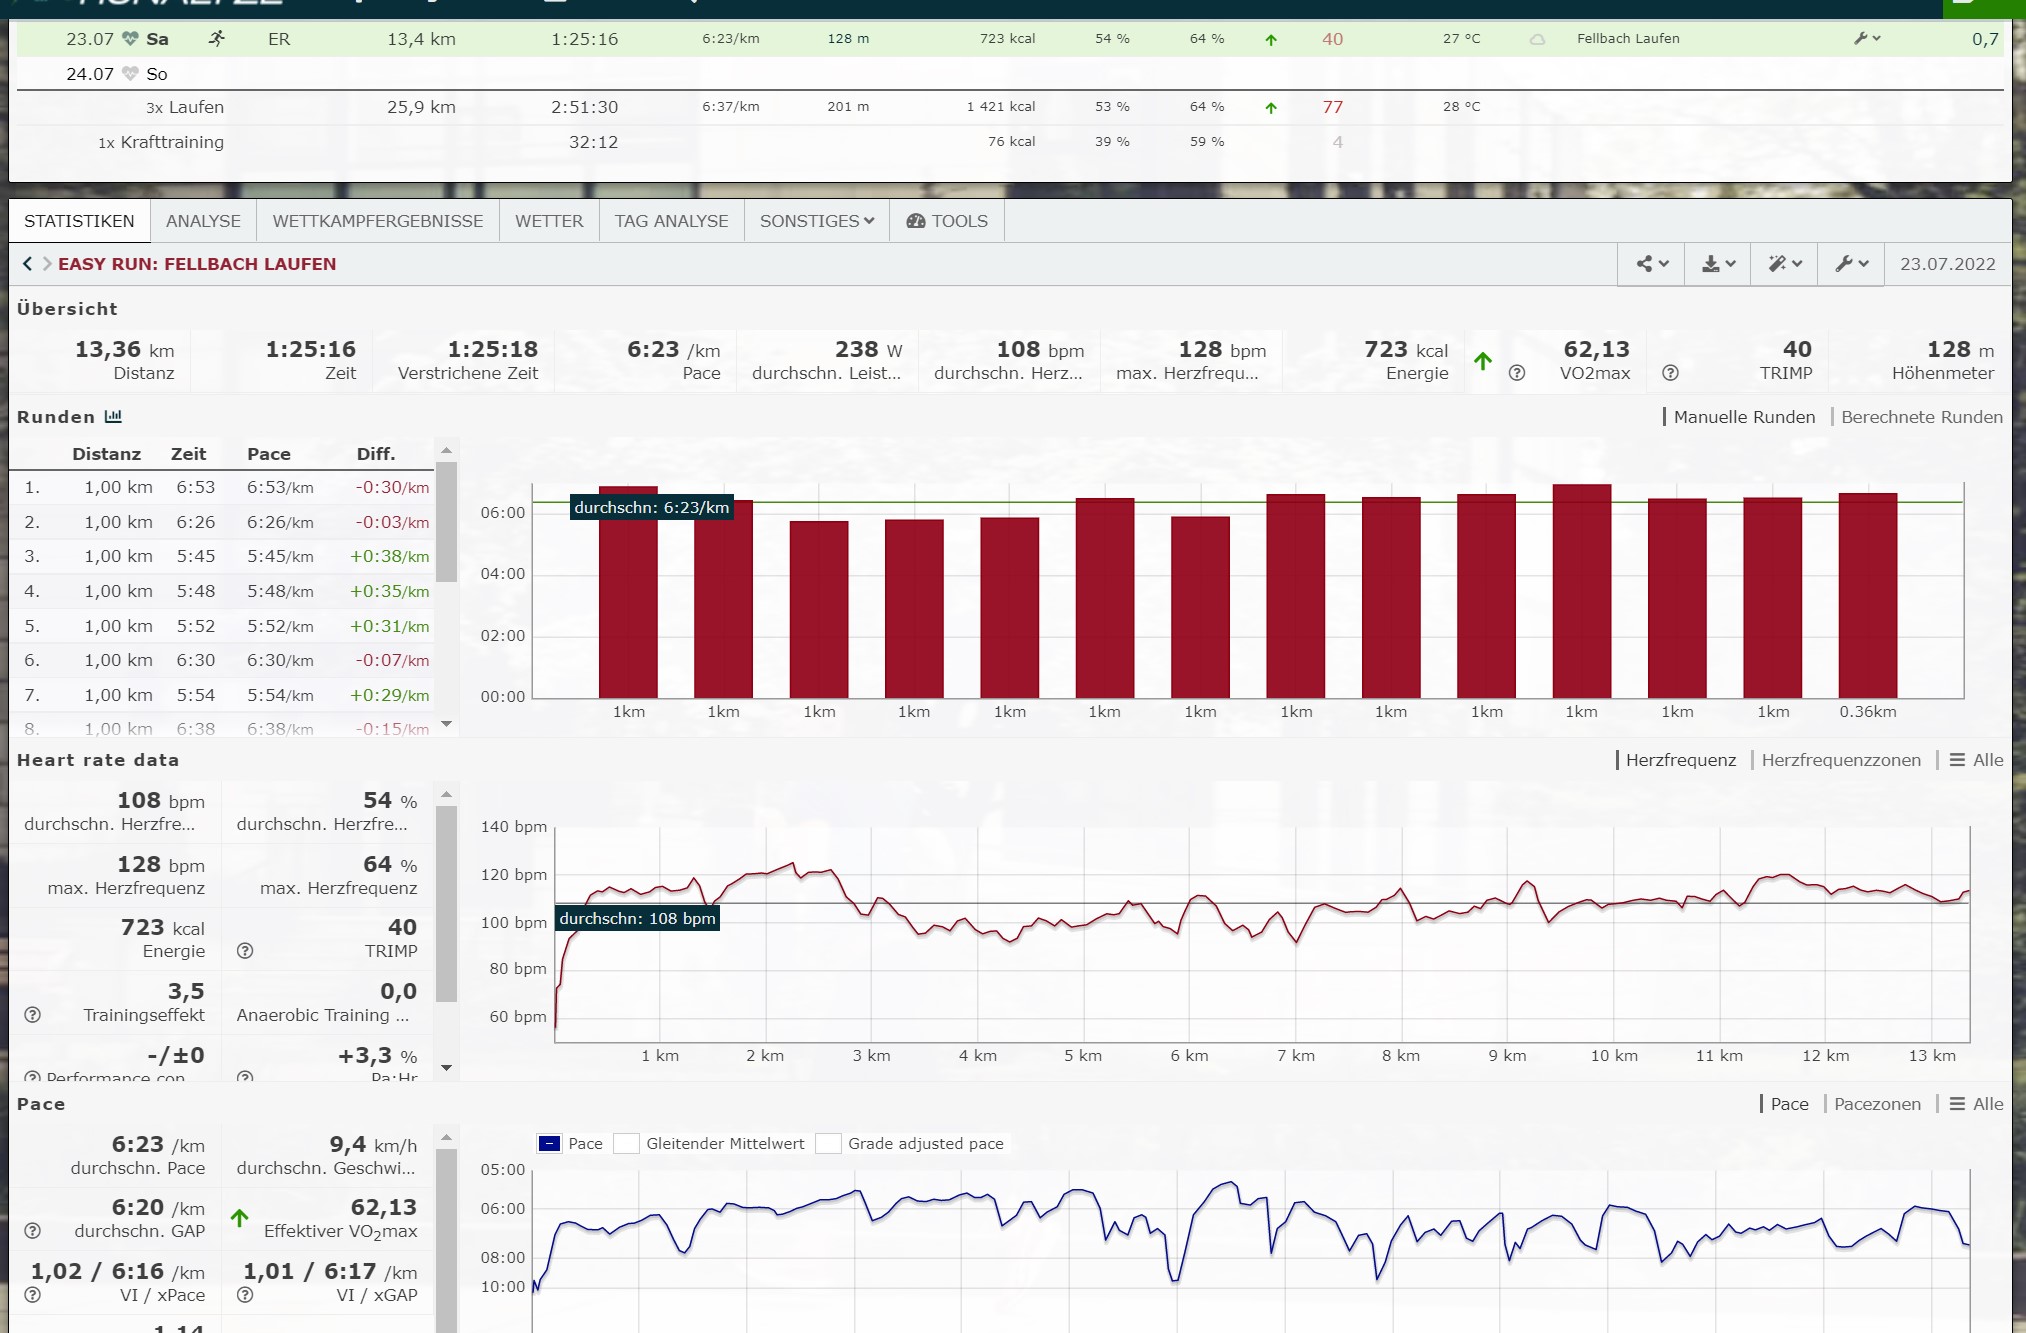The image size is (2026, 1333).
Task: Go to previous activity with left chevron
Action: click(x=27, y=264)
